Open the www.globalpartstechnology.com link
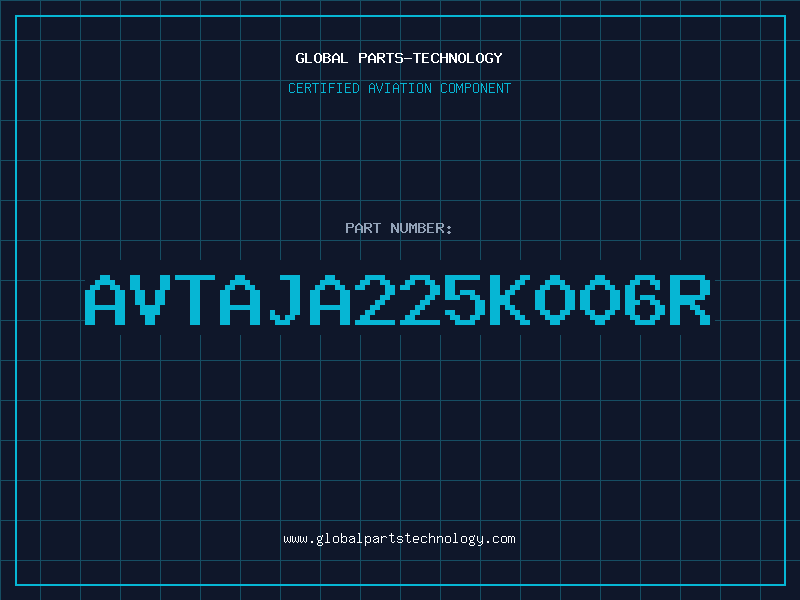 pyautogui.click(x=399, y=539)
